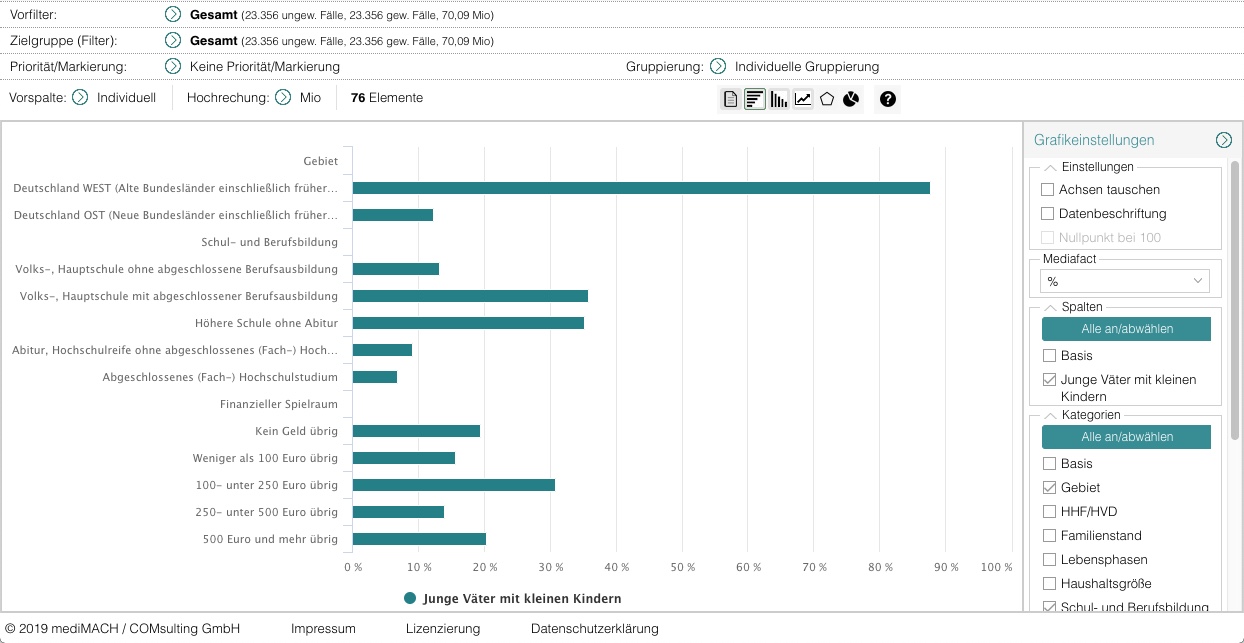The width and height of the screenshot is (1244, 643).
Task: Toggle the Datenbeschriftung checkbox
Action: [1048, 213]
